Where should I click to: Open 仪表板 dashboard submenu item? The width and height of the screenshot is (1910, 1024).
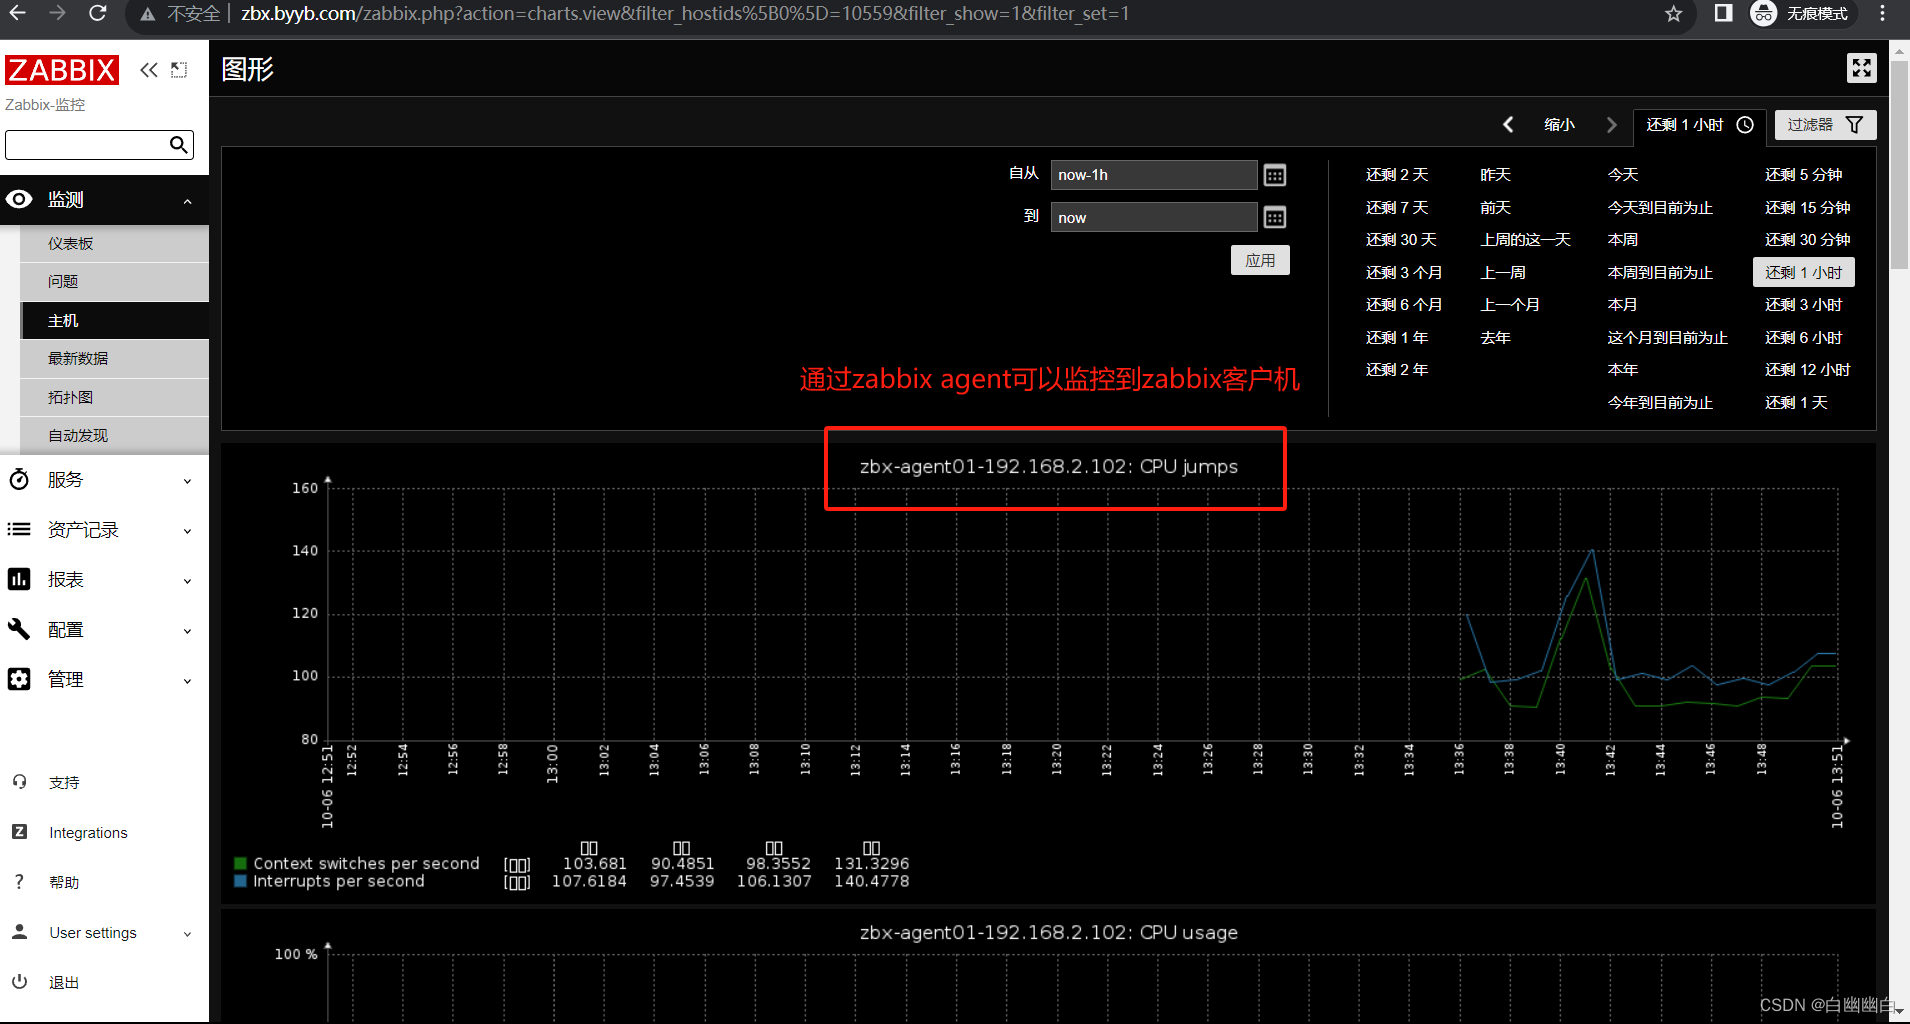(114, 244)
